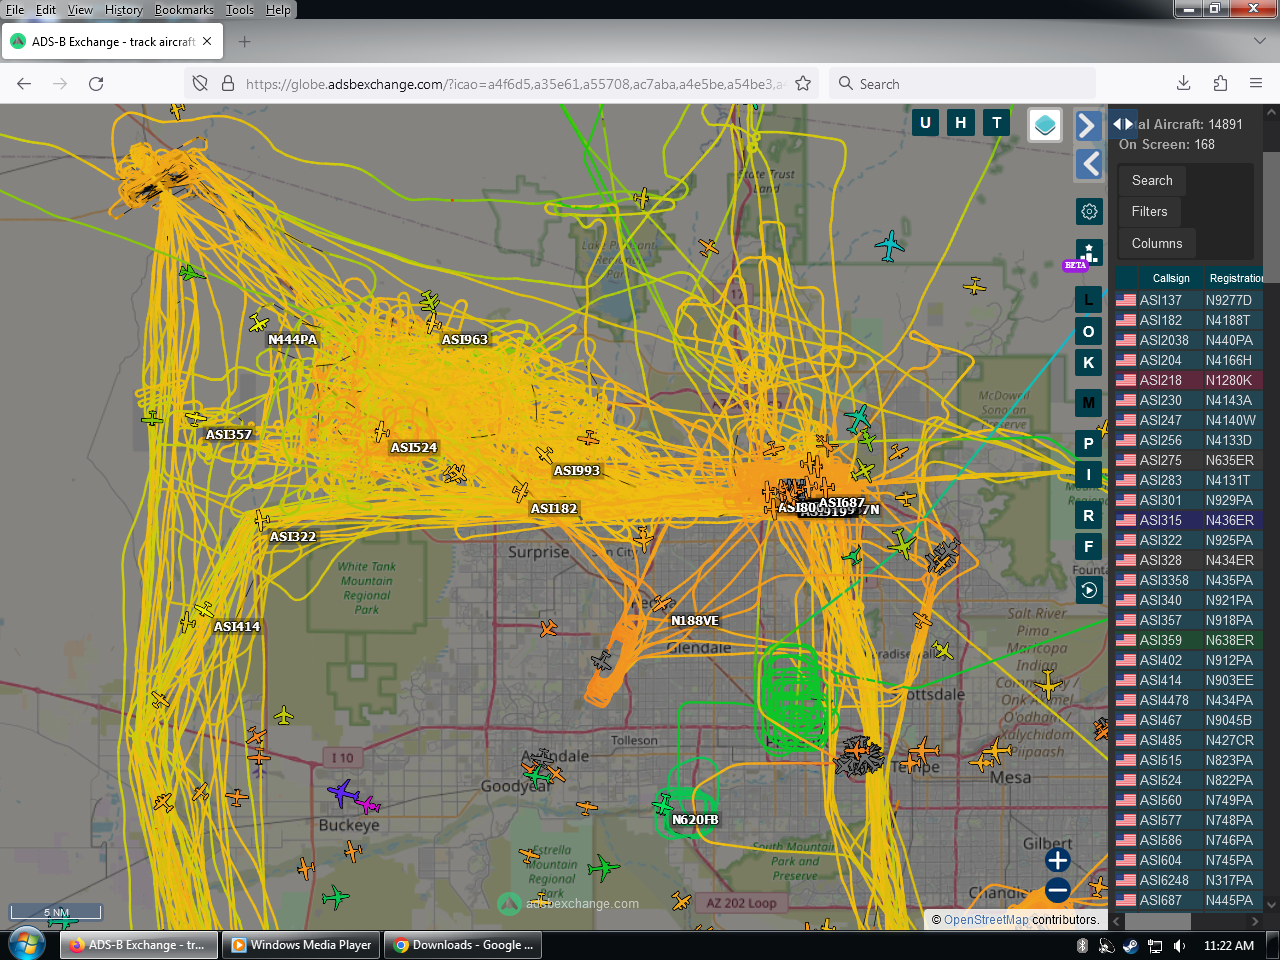The height and width of the screenshot is (960, 1280).
Task: Open the Firefox Downloads panel
Action: click(x=1183, y=84)
